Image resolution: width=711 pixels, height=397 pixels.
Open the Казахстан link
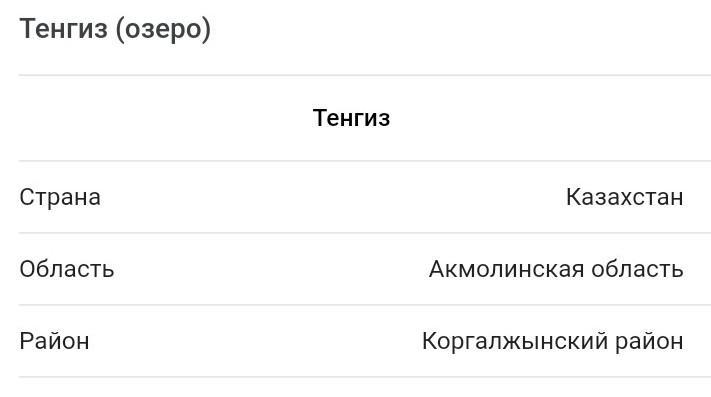(624, 197)
